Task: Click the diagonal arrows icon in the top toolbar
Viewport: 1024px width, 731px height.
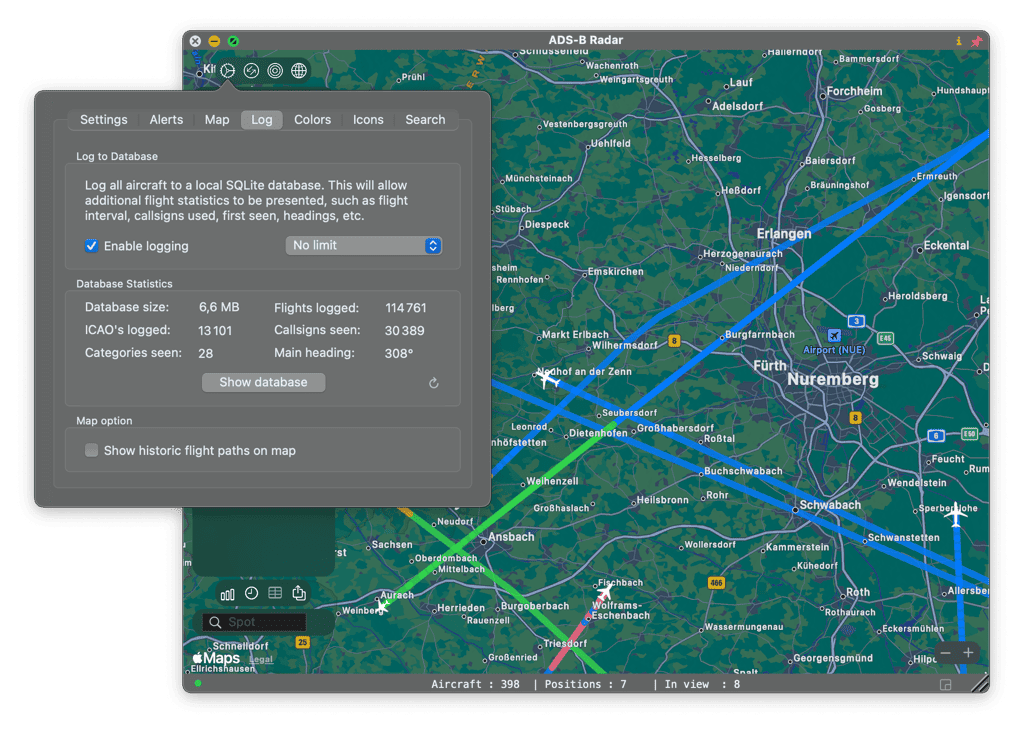Action: coord(251,70)
